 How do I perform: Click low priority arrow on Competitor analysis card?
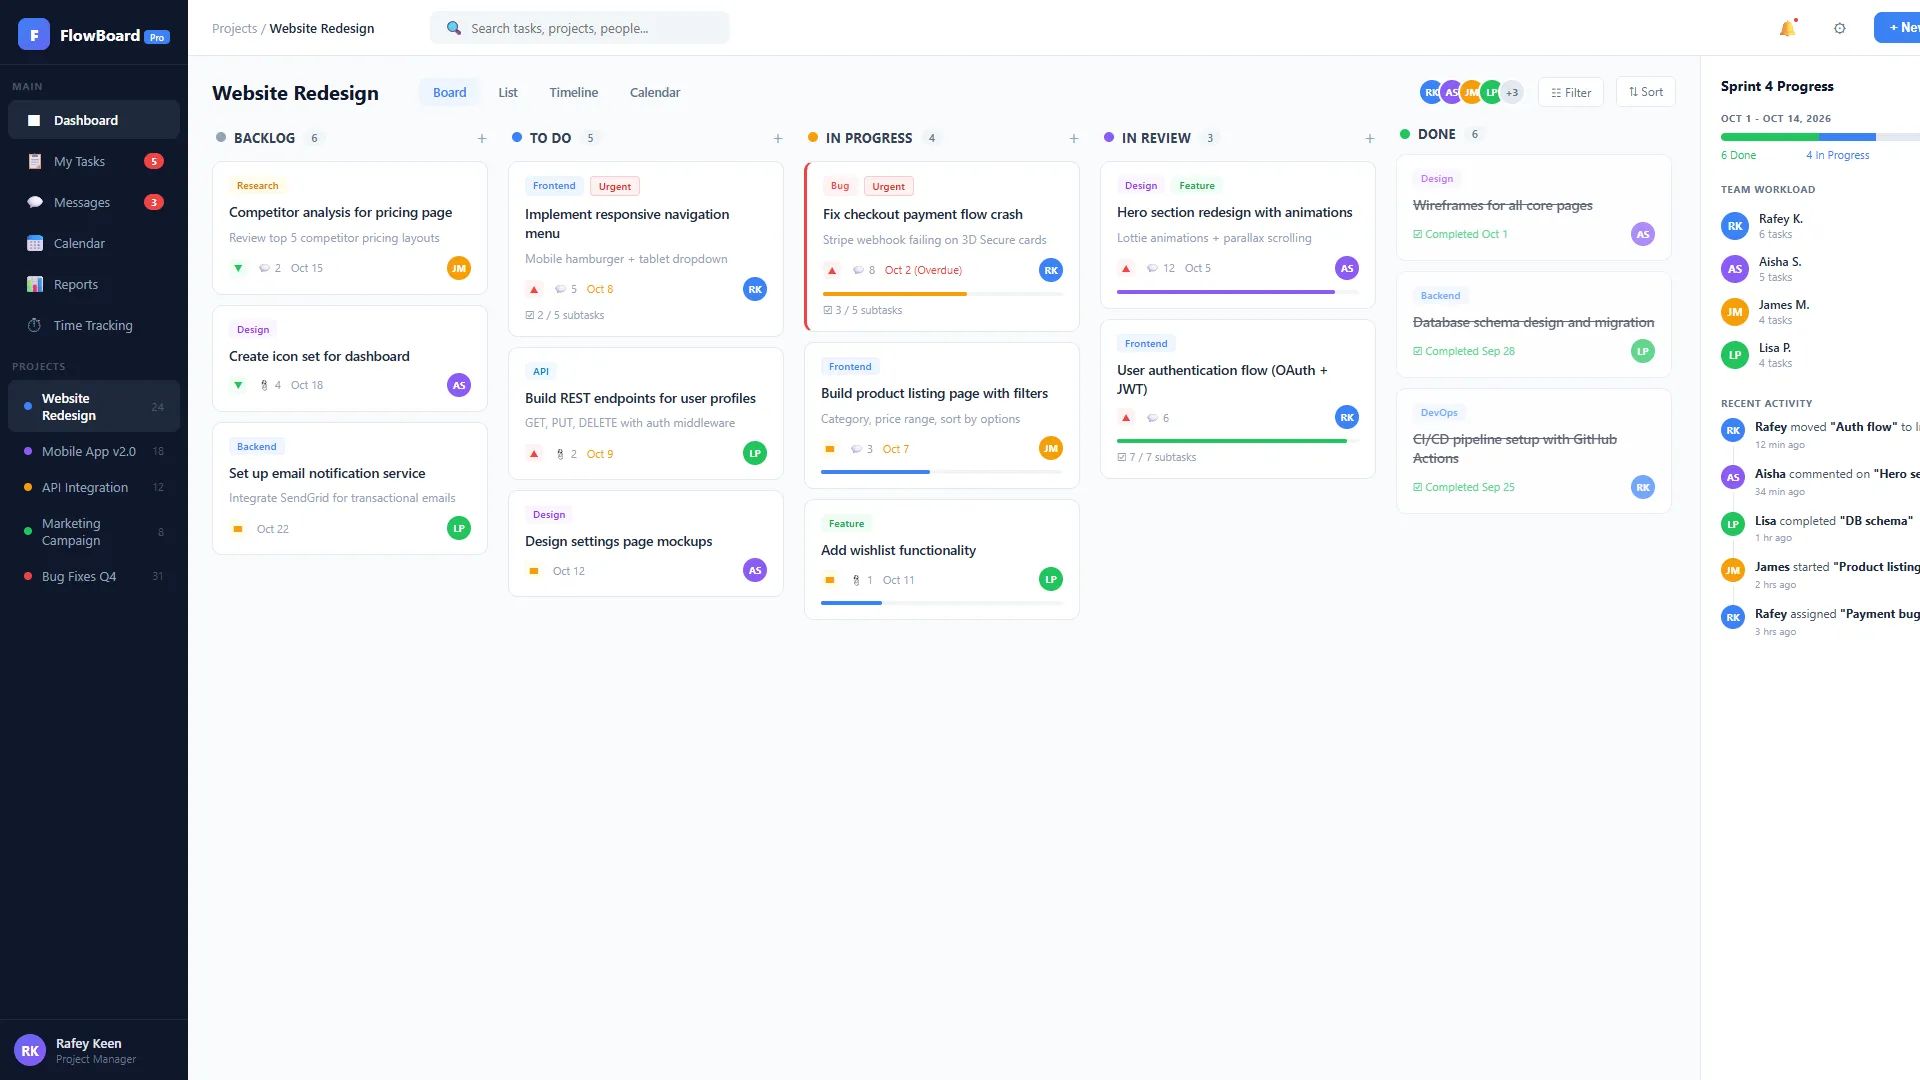coord(238,268)
